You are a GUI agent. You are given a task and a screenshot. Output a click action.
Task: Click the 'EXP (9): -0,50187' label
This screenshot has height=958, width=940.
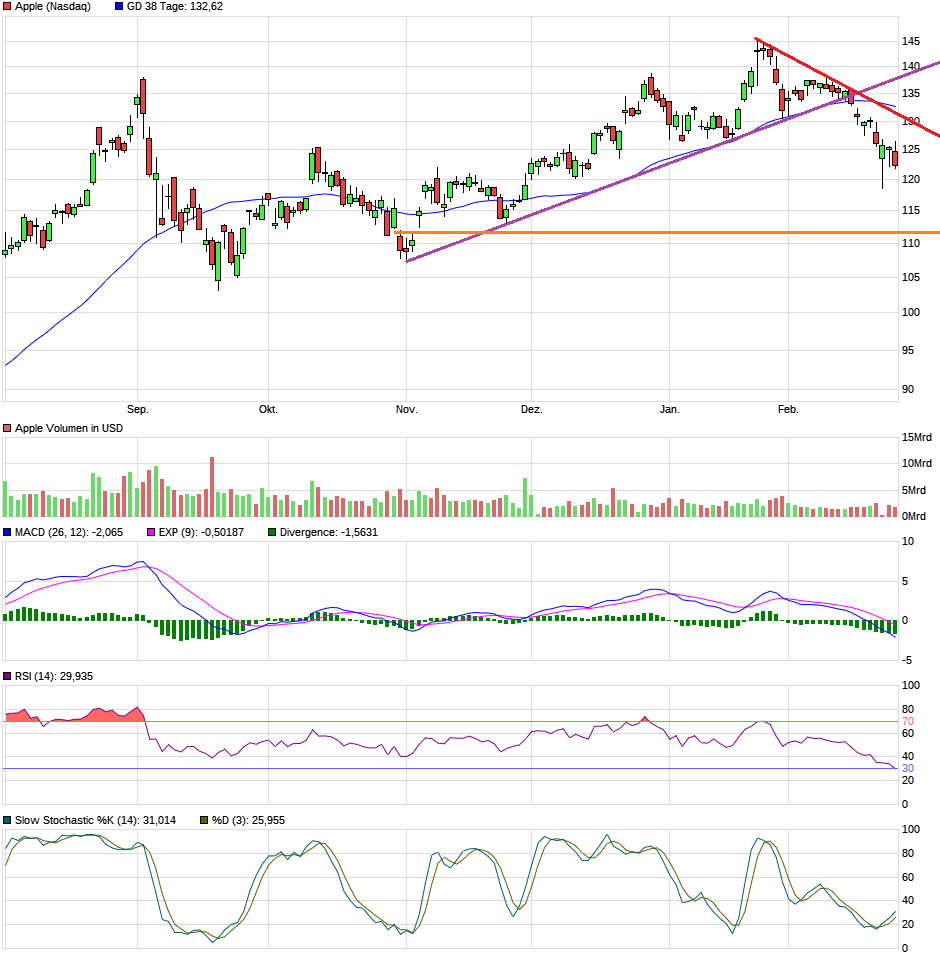pyautogui.click(x=201, y=532)
